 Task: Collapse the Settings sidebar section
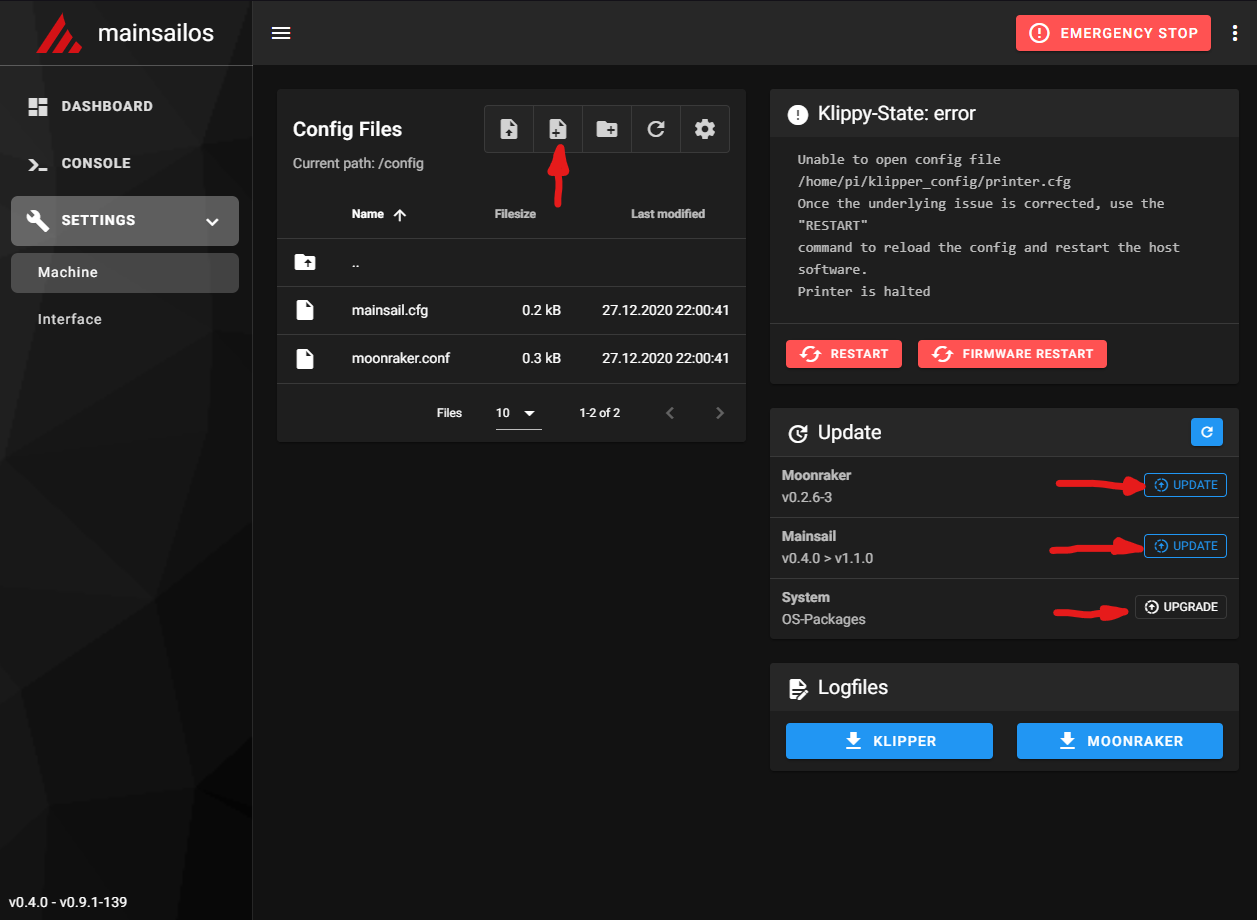pos(212,221)
